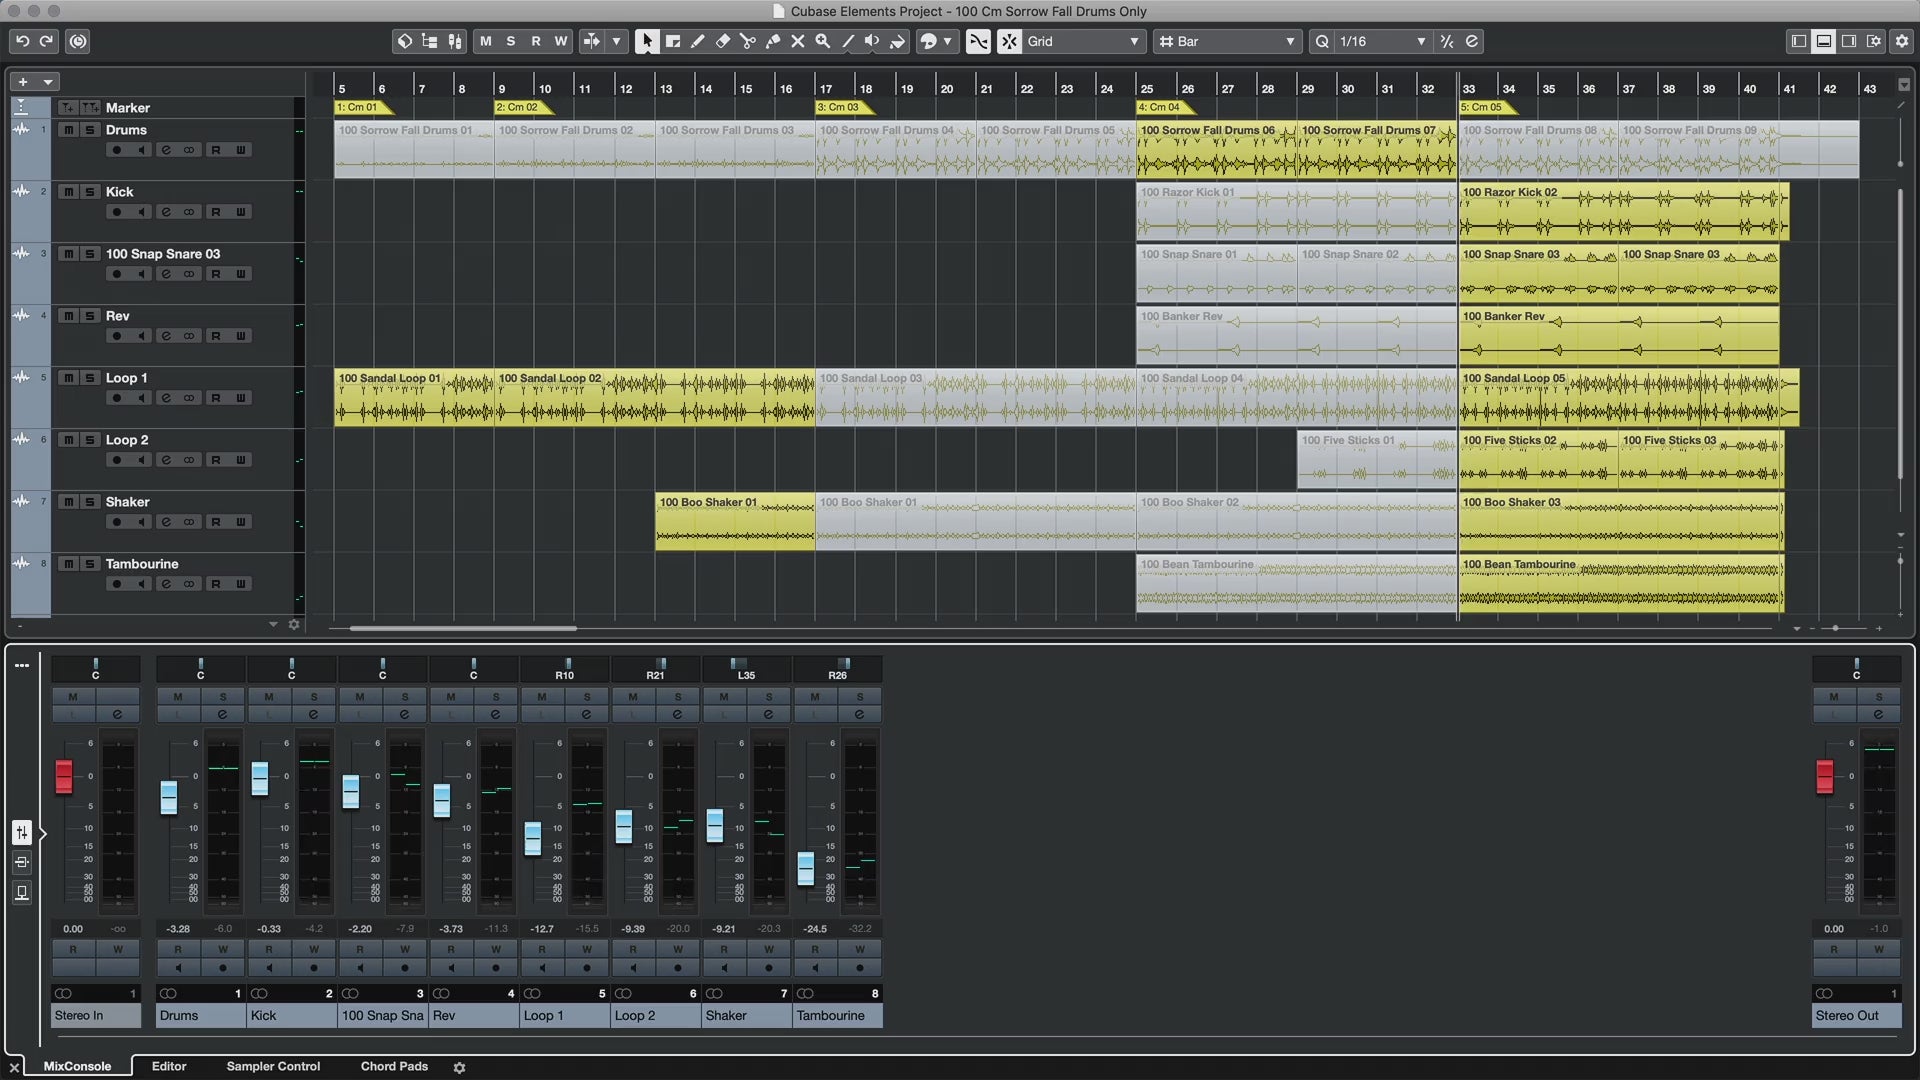Switch to the MixConsole tab
Viewport: 1920px width, 1080px height.
(77, 1066)
